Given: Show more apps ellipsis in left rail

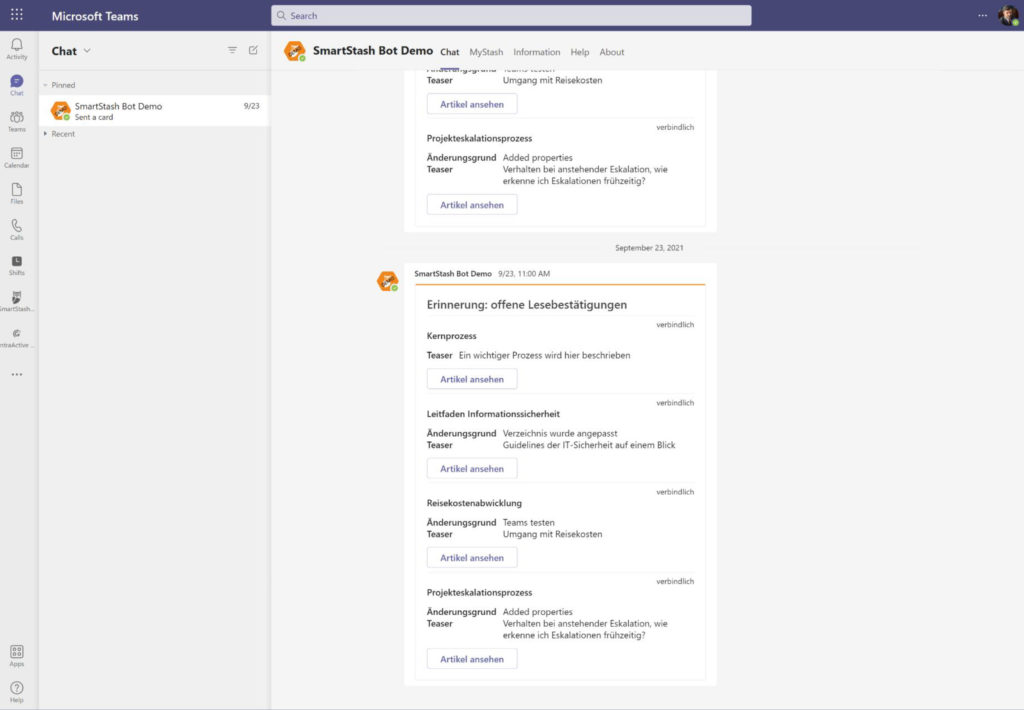Looking at the screenshot, I should [17, 374].
